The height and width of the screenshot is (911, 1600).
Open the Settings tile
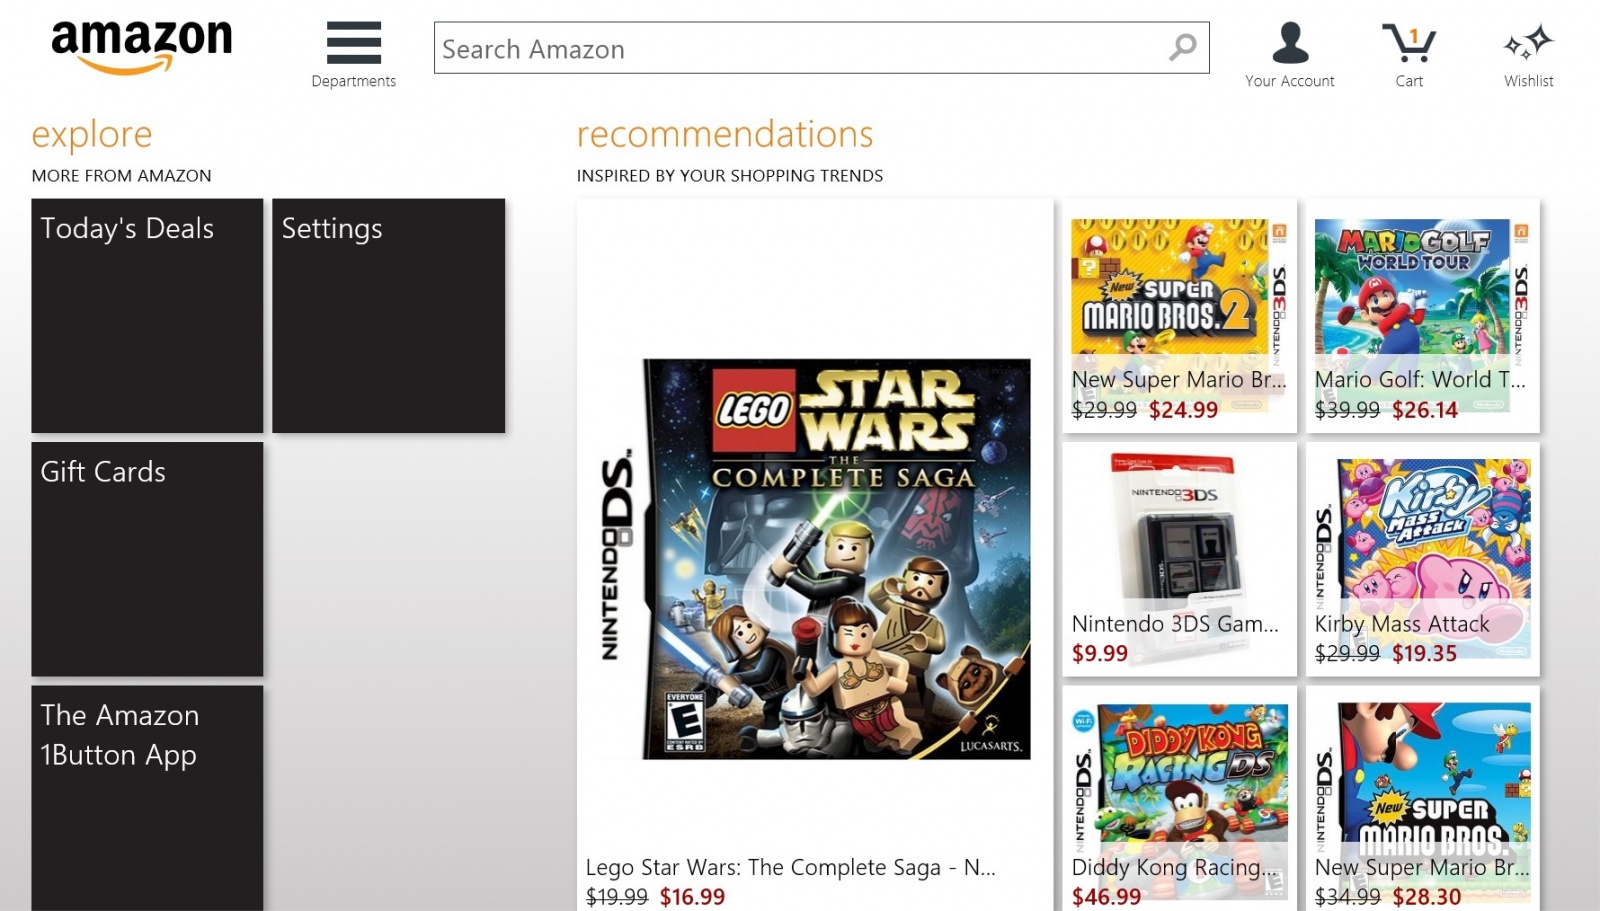click(x=388, y=315)
